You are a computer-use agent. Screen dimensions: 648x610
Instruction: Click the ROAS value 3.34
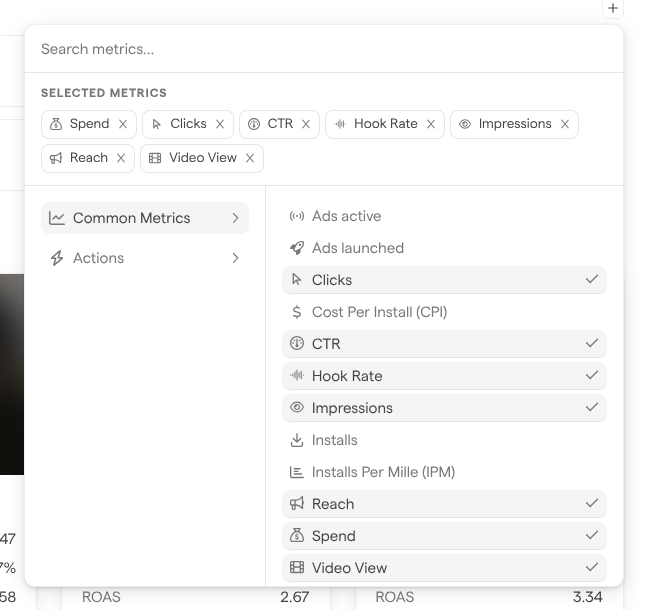pos(587,597)
